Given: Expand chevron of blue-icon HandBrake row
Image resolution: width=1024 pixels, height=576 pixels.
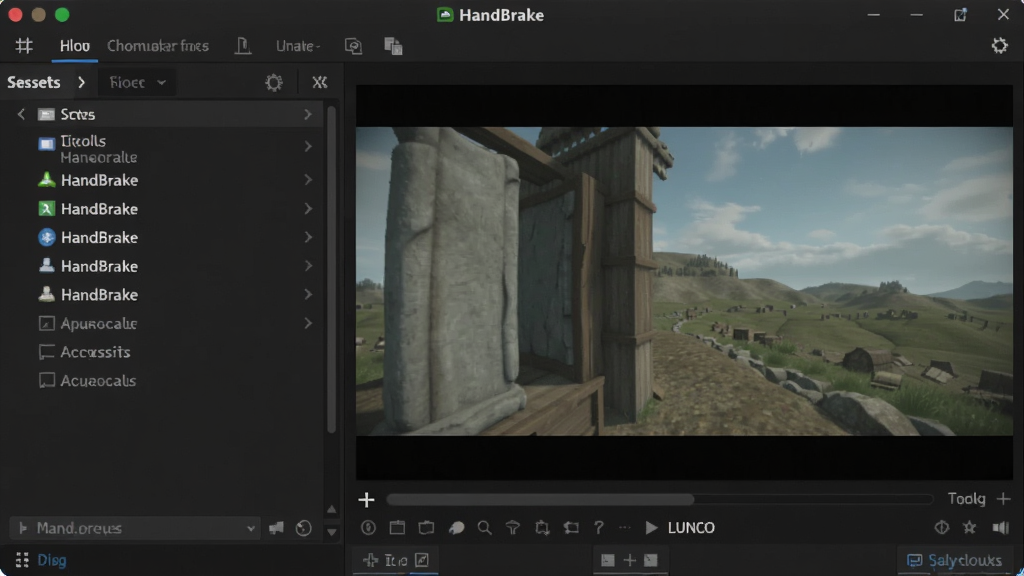Looking at the screenshot, I should click(x=308, y=237).
